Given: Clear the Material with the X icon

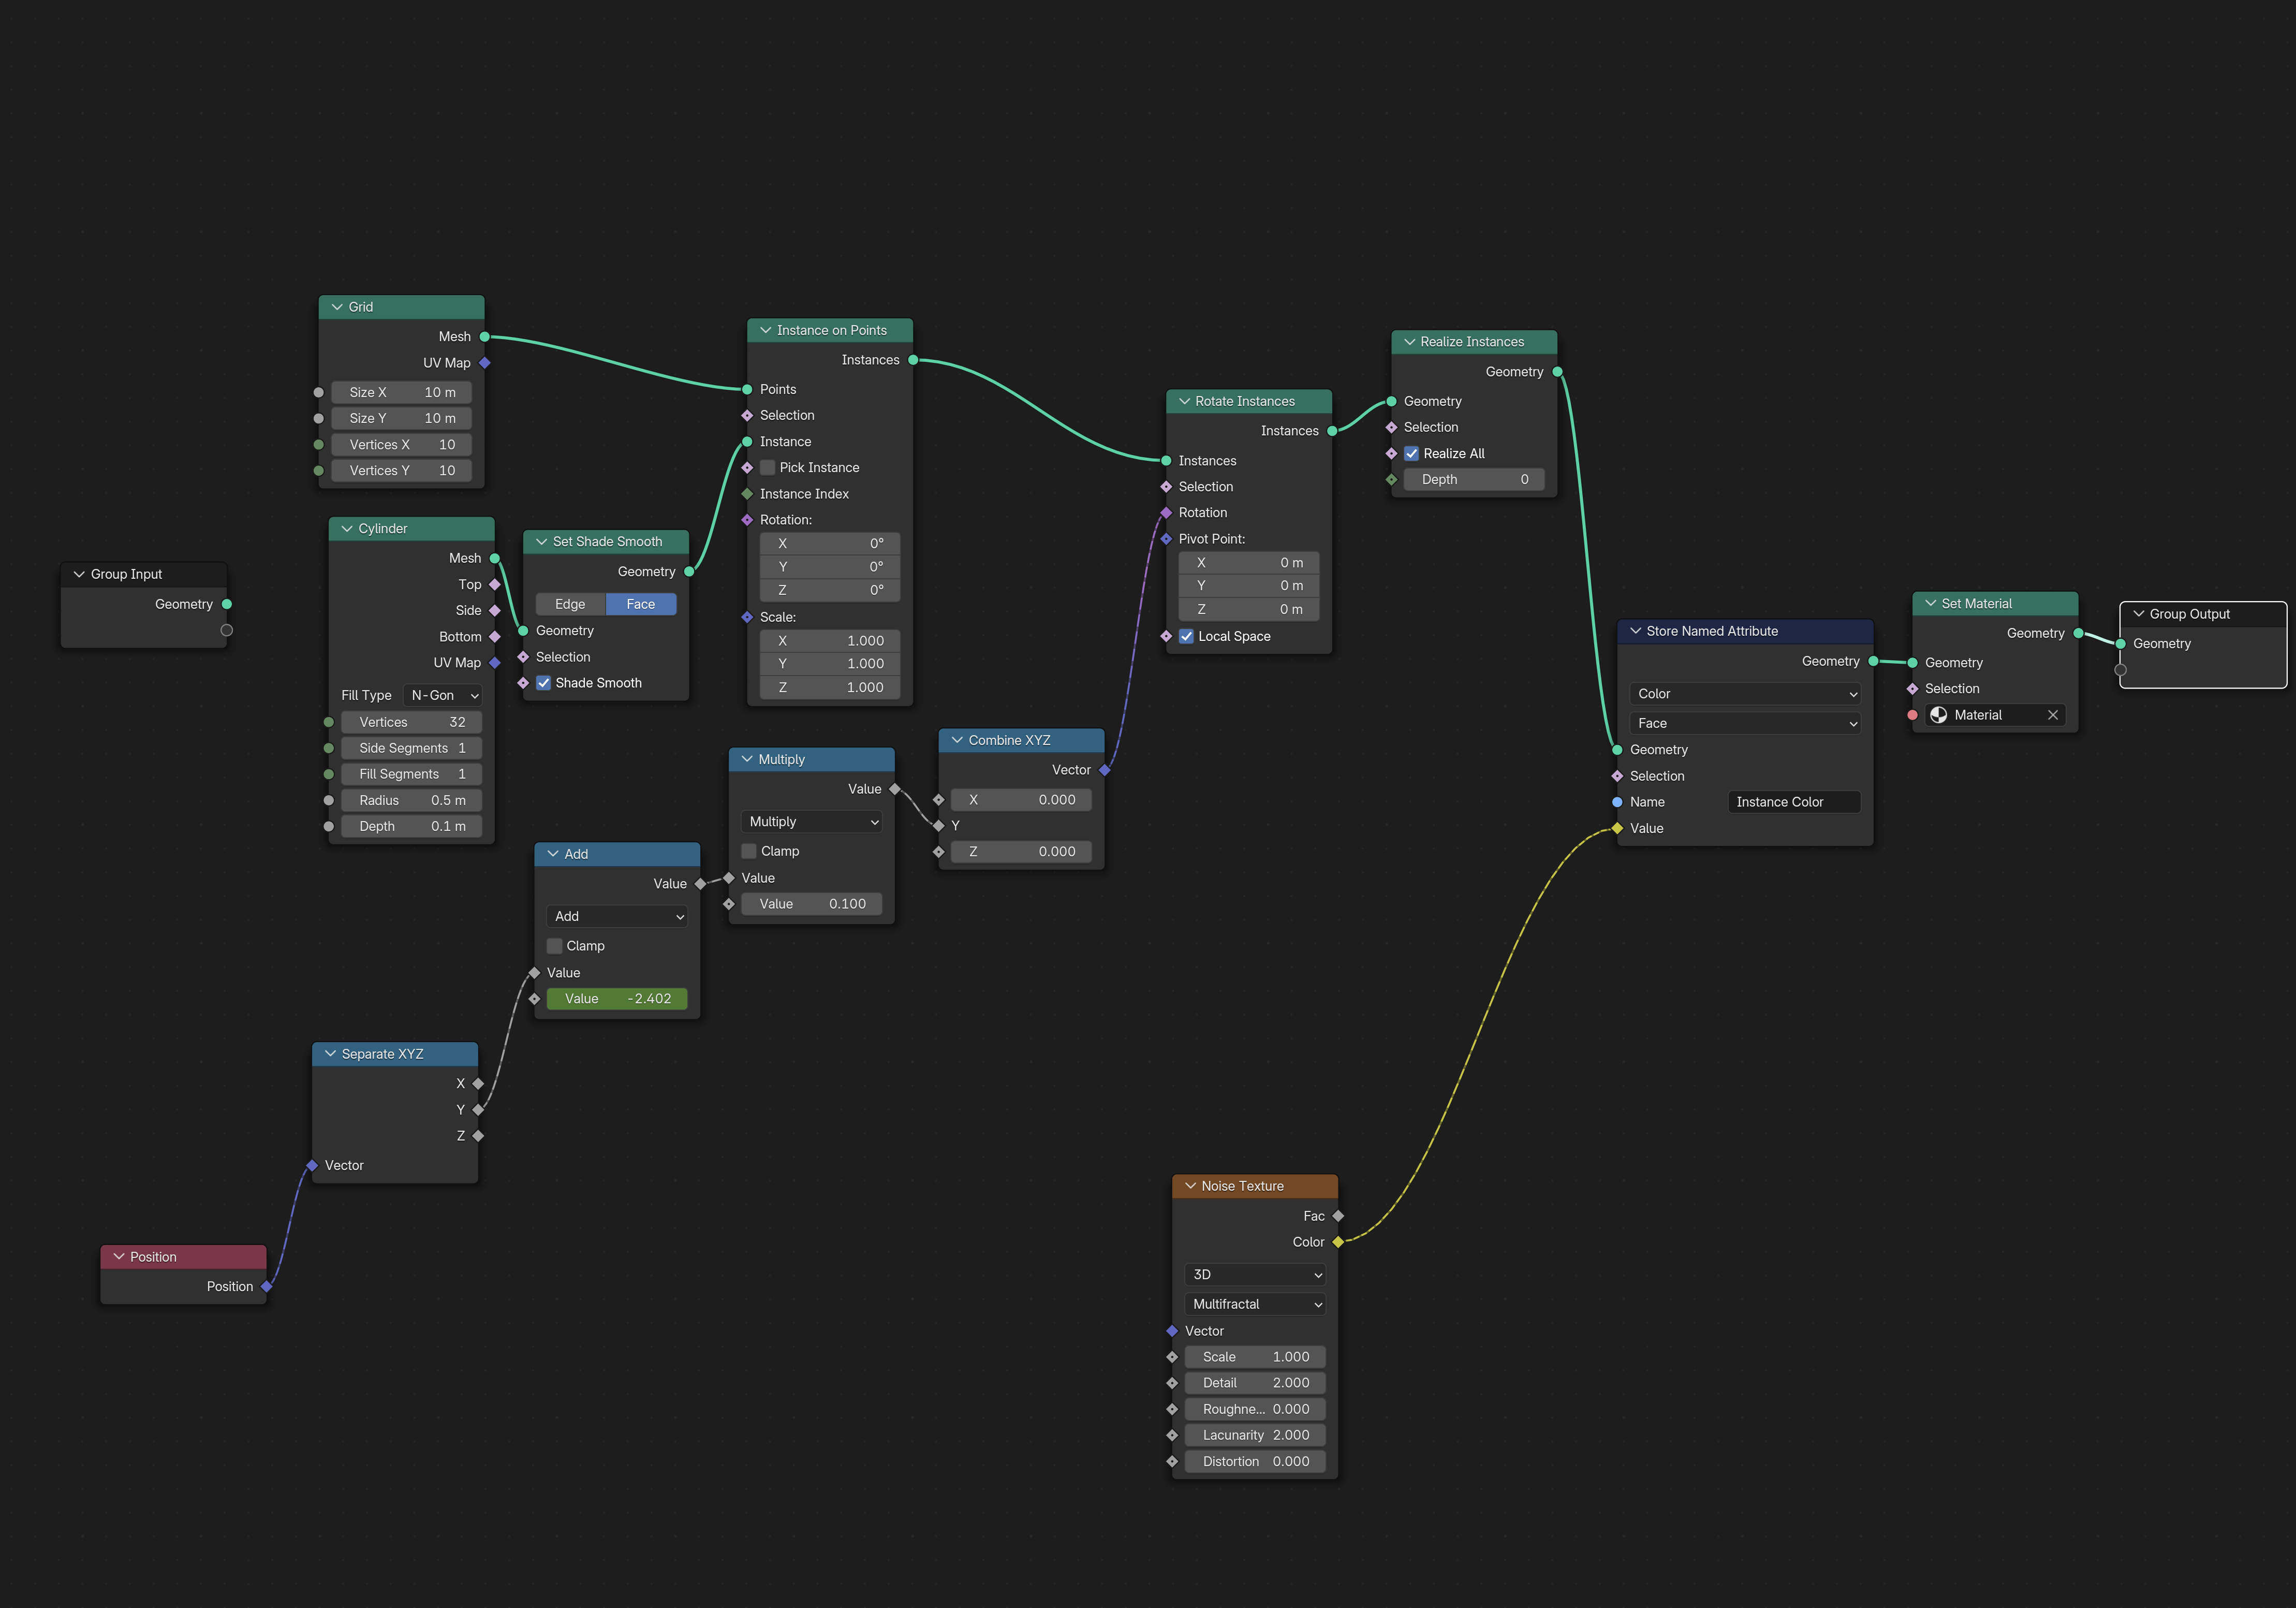Looking at the screenshot, I should tap(2053, 715).
